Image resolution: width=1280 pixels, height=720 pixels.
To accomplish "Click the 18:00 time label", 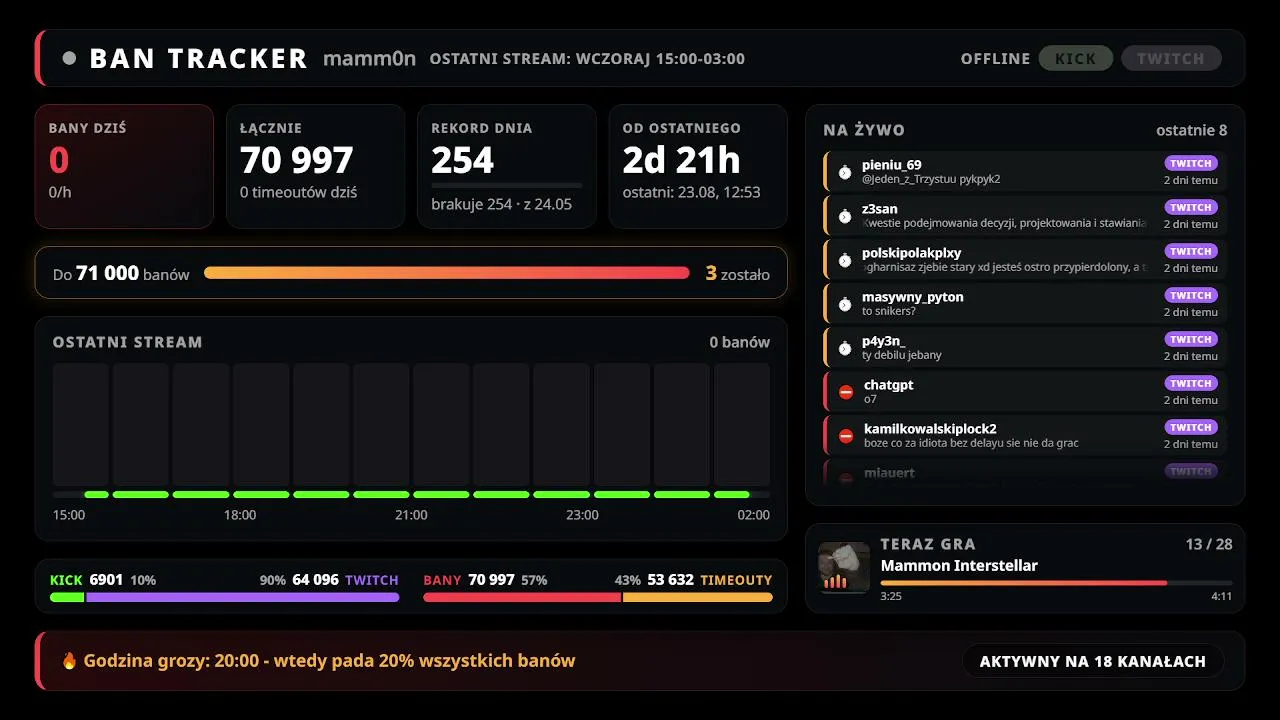I will click(240, 515).
